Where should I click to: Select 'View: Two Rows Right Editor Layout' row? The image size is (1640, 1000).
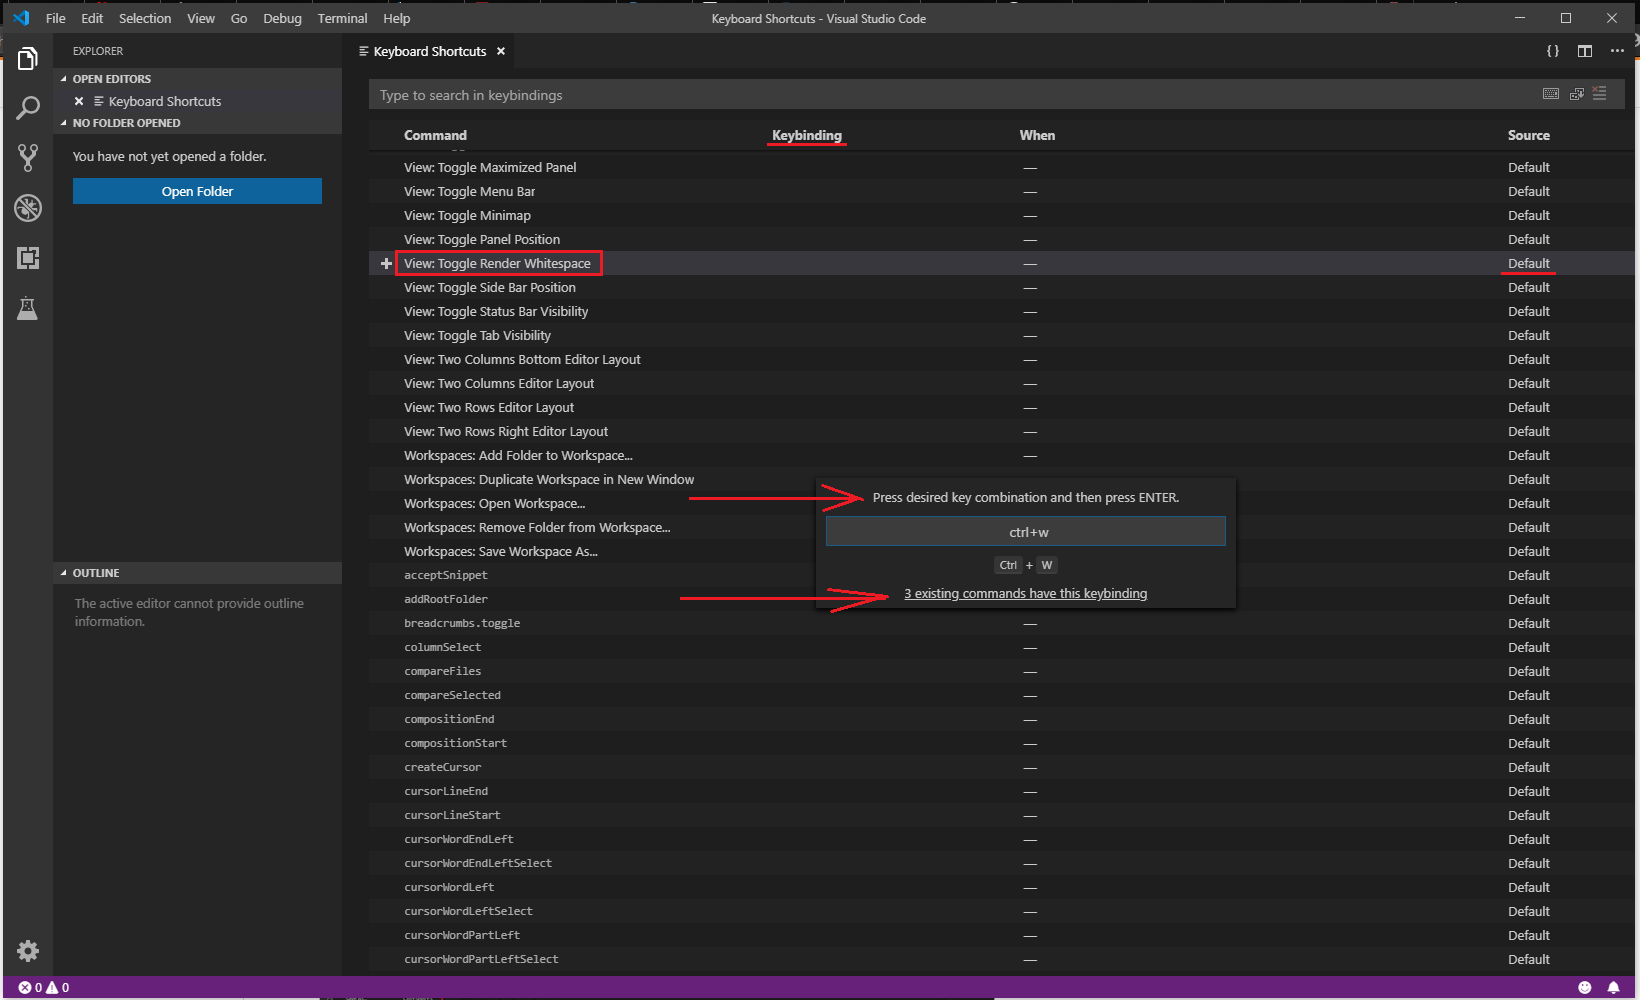pos(1001,431)
